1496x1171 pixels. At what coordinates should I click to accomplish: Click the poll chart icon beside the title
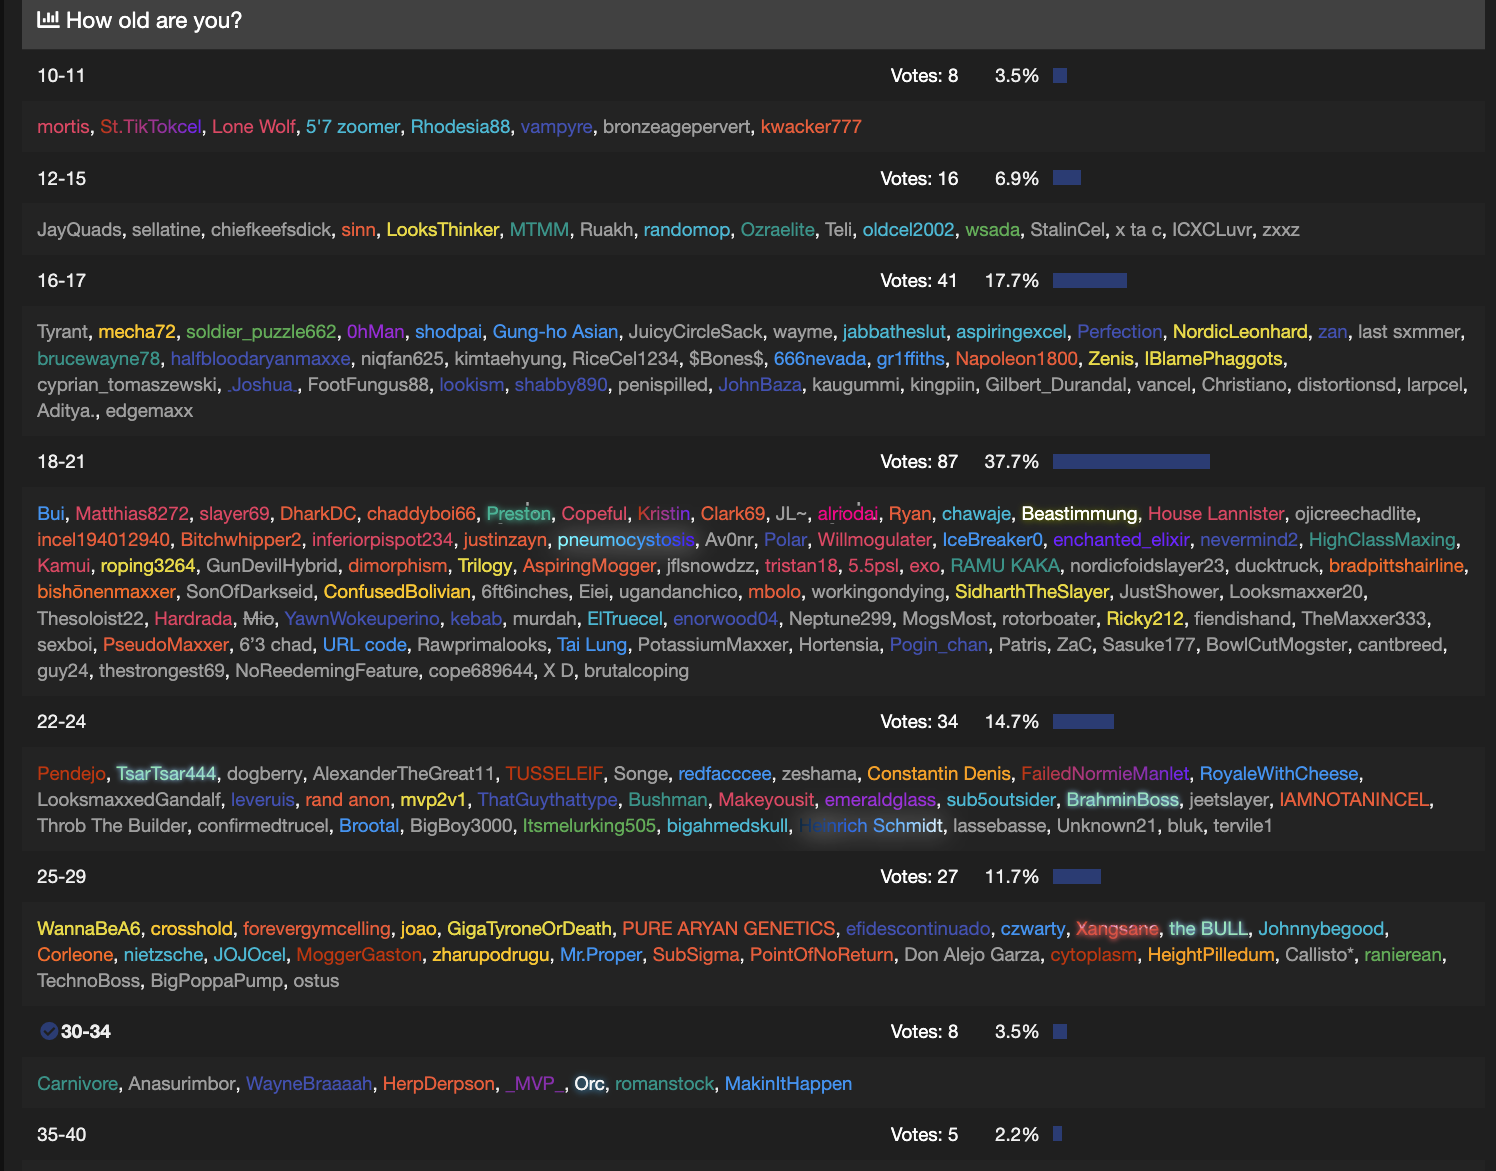tap(48, 20)
